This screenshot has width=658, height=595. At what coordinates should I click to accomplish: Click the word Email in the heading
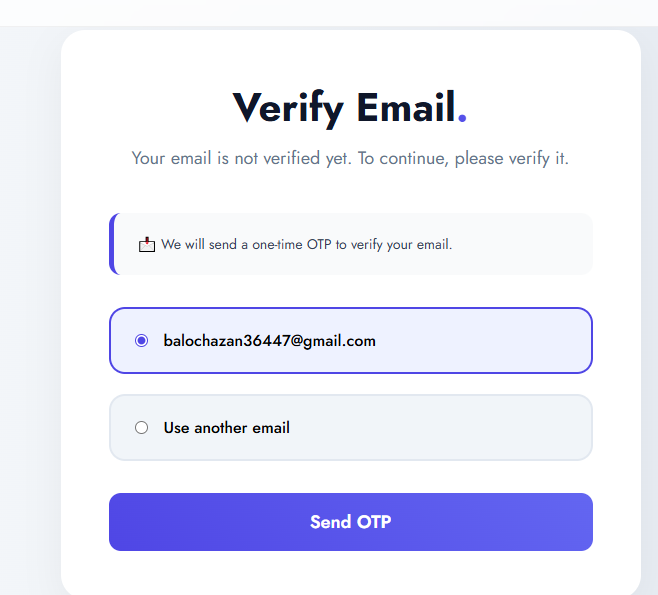click(406, 107)
